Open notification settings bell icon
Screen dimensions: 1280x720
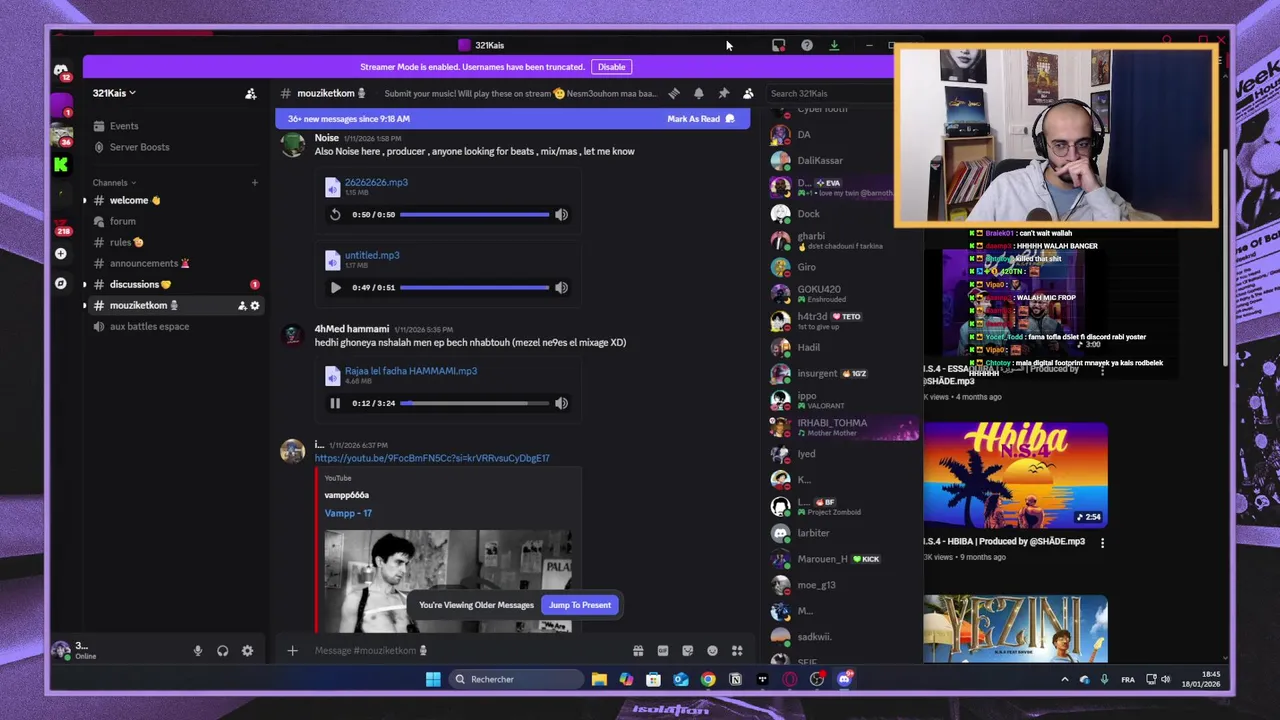[699, 94]
